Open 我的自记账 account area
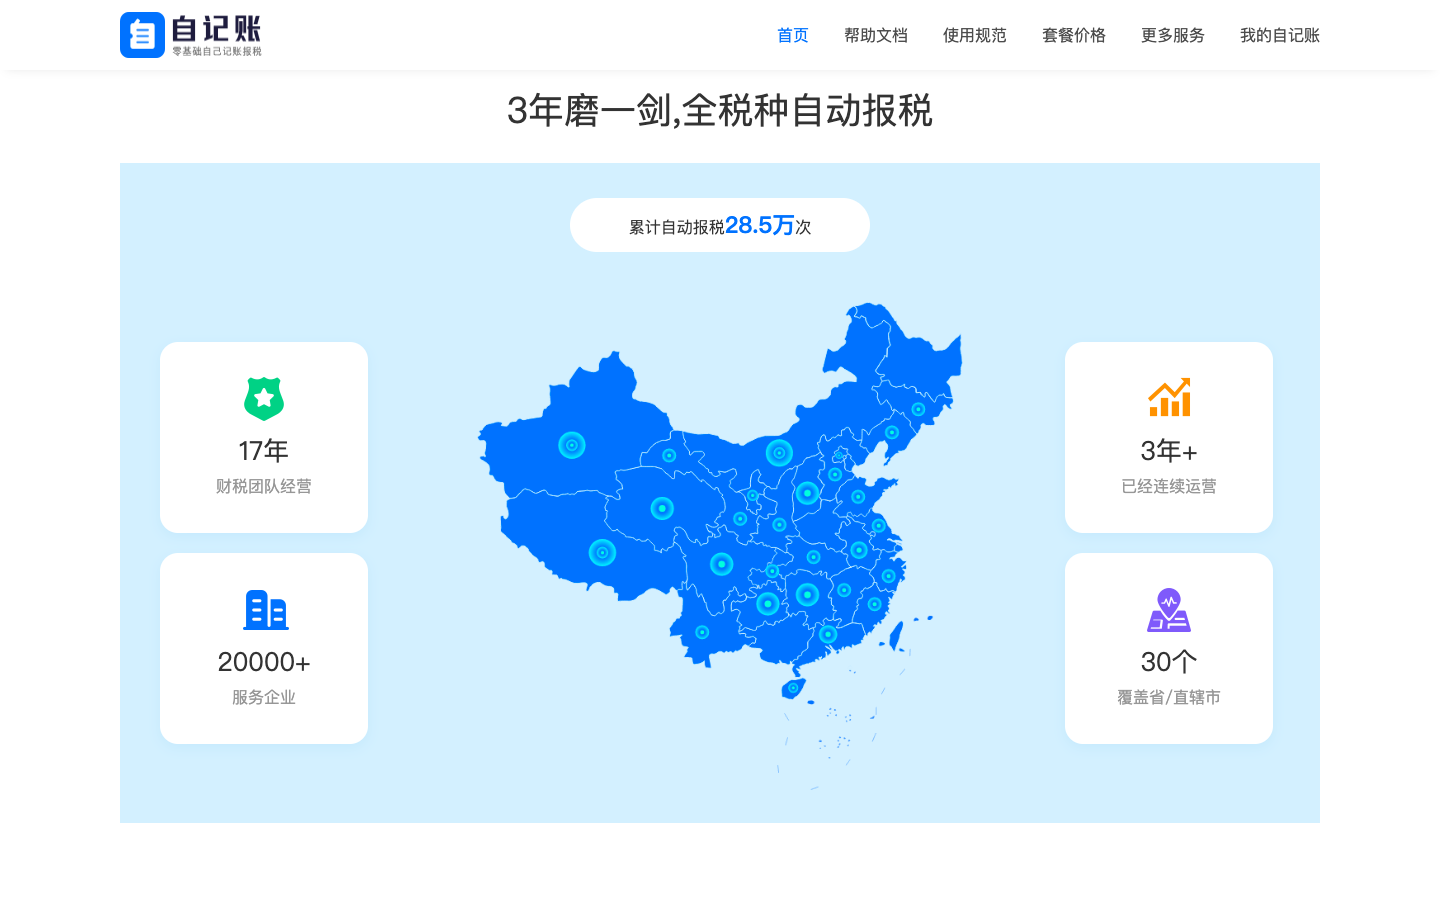The image size is (1440, 900). tap(1279, 35)
